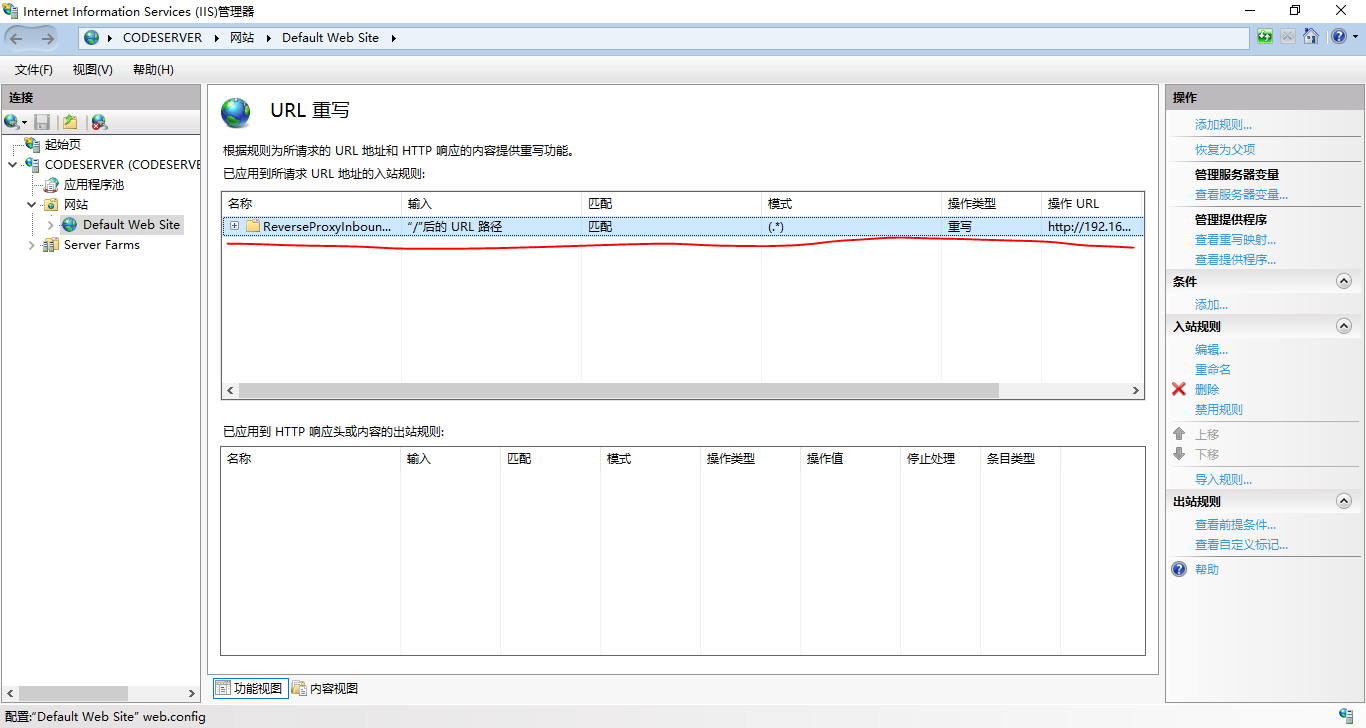Click the Up folder icon in Connections toolbar
This screenshot has height=728, width=1366.
(70, 122)
